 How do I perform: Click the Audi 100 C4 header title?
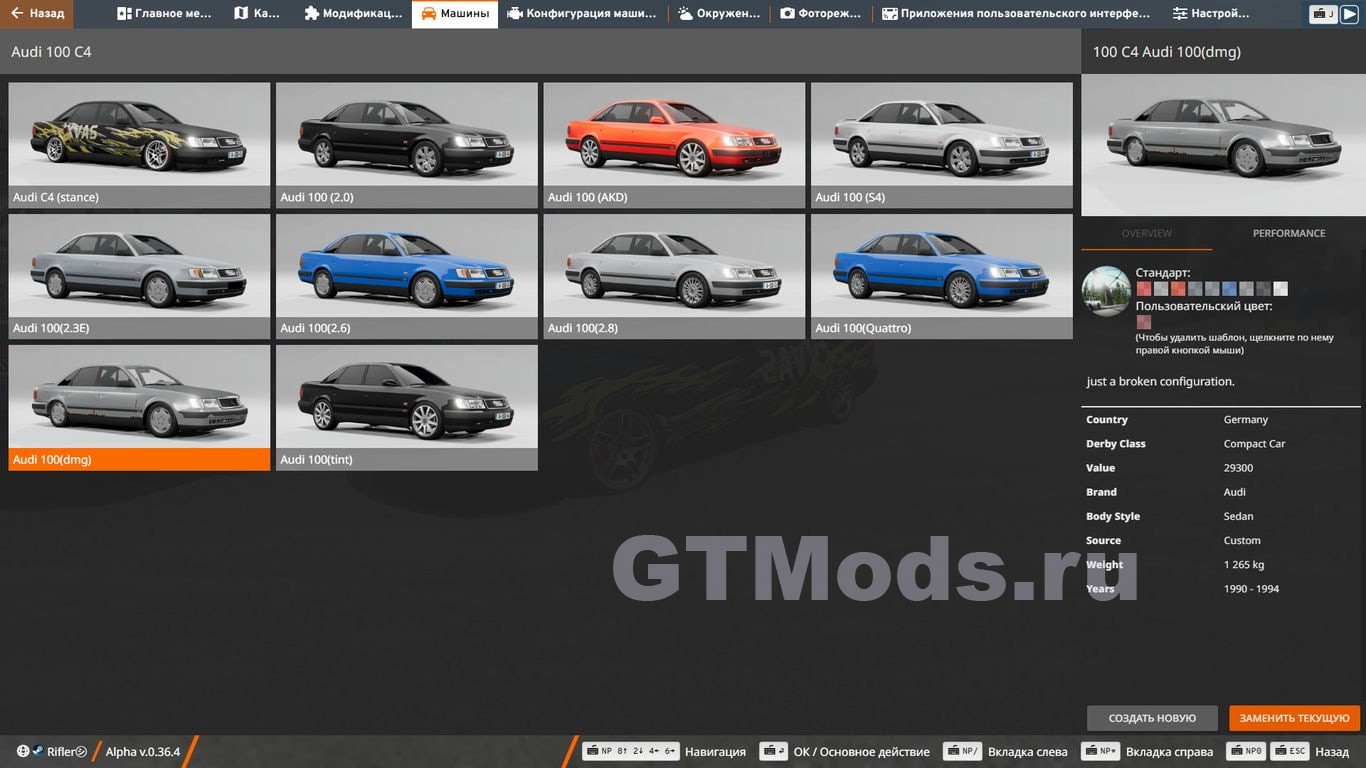[x=51, y=51]
